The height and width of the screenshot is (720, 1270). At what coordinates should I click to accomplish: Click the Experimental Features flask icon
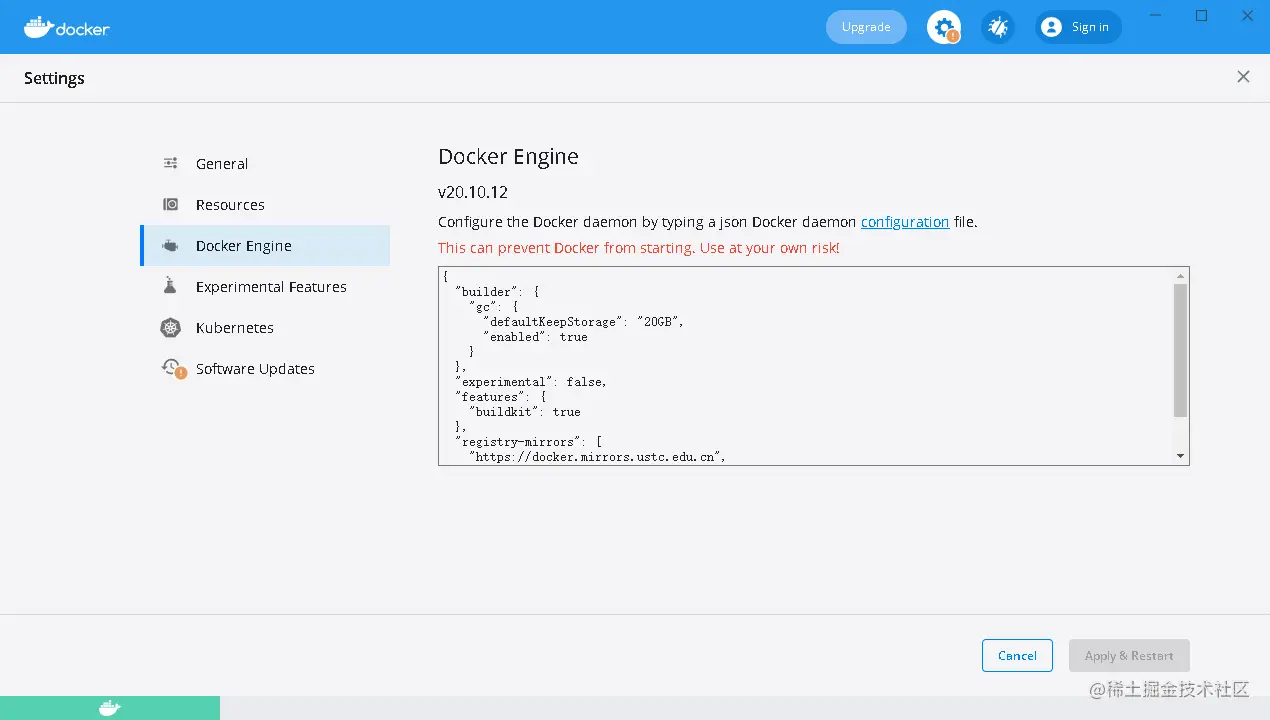point(171,286)
